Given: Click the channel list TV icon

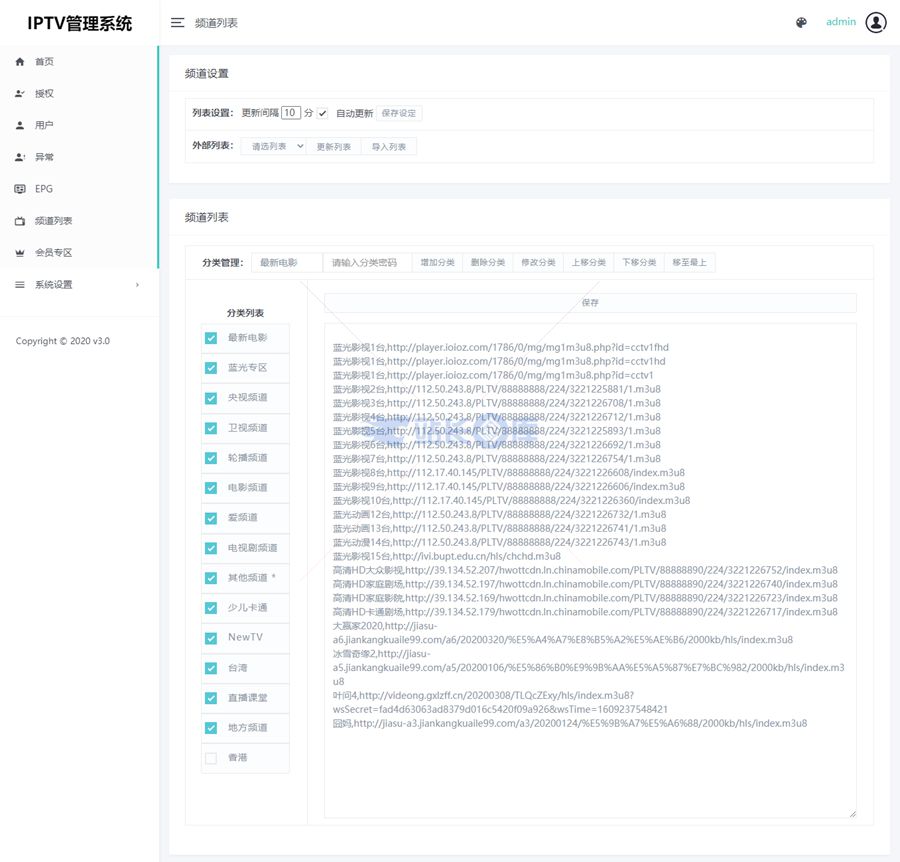Looking at the screenshot, I should point(20,221).
